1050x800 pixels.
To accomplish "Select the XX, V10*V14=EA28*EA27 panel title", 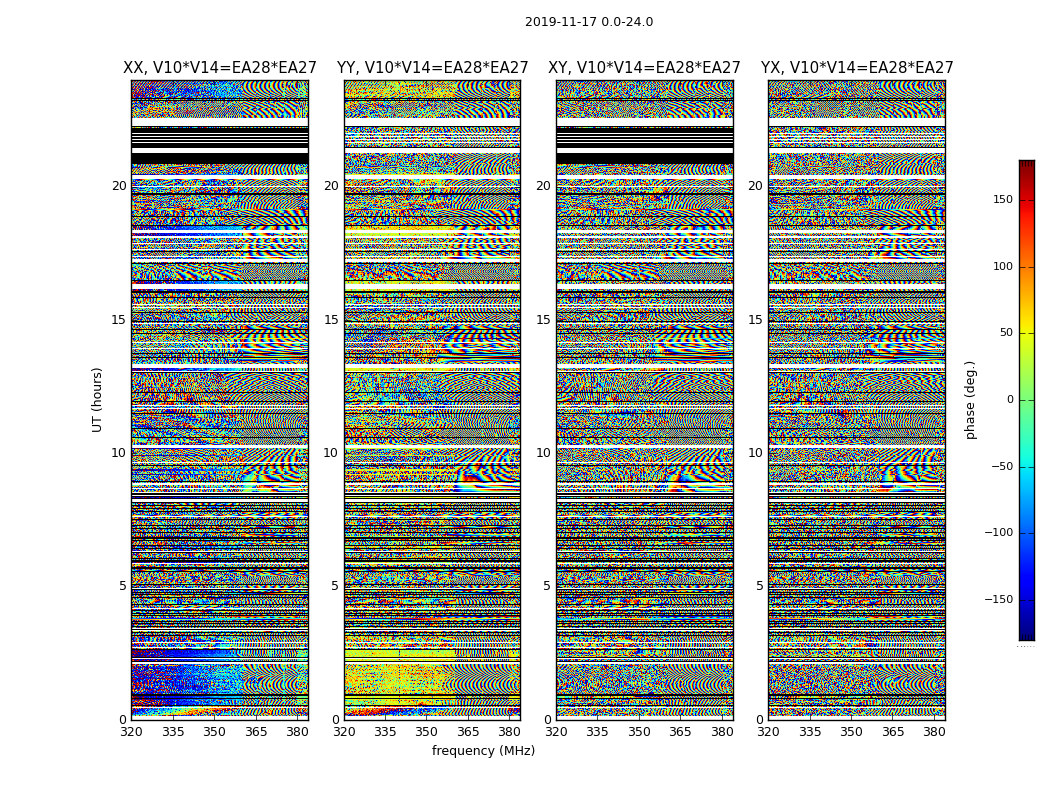I will click(x=220, y=68).
